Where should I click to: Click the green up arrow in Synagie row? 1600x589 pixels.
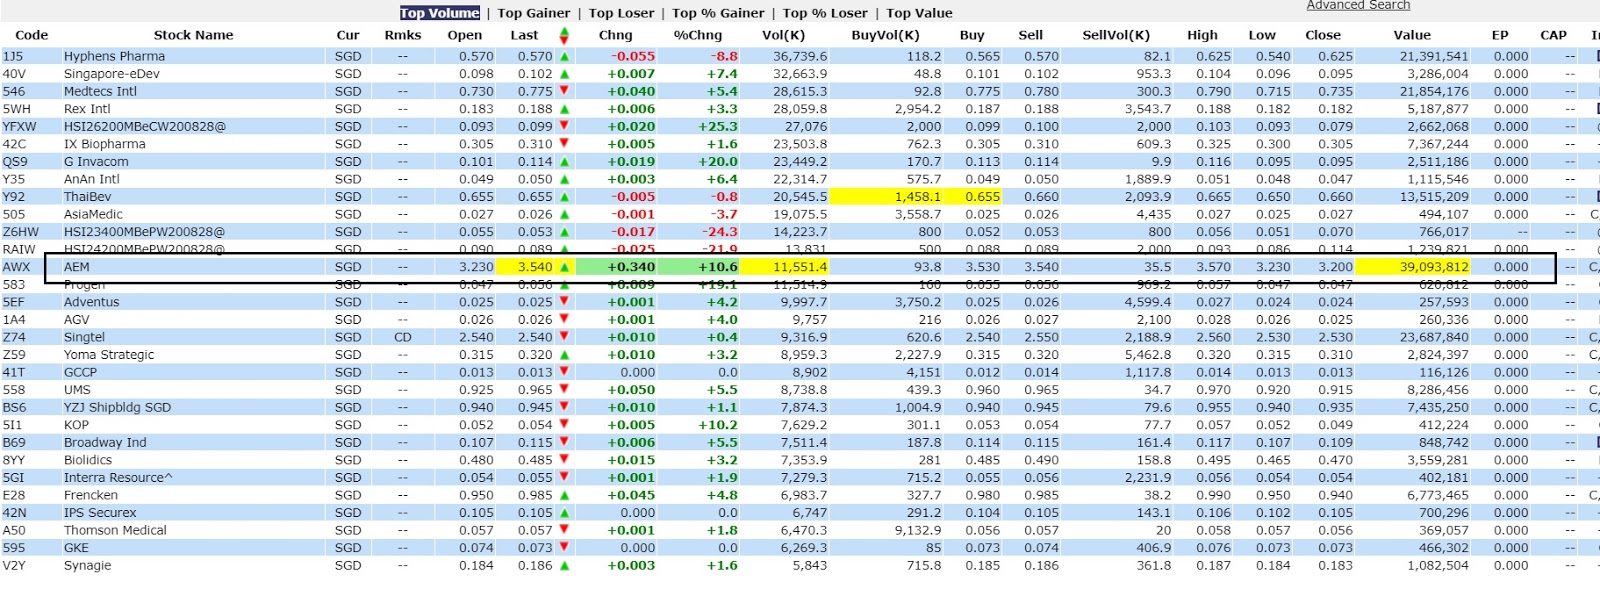click(x=564, y=565)
